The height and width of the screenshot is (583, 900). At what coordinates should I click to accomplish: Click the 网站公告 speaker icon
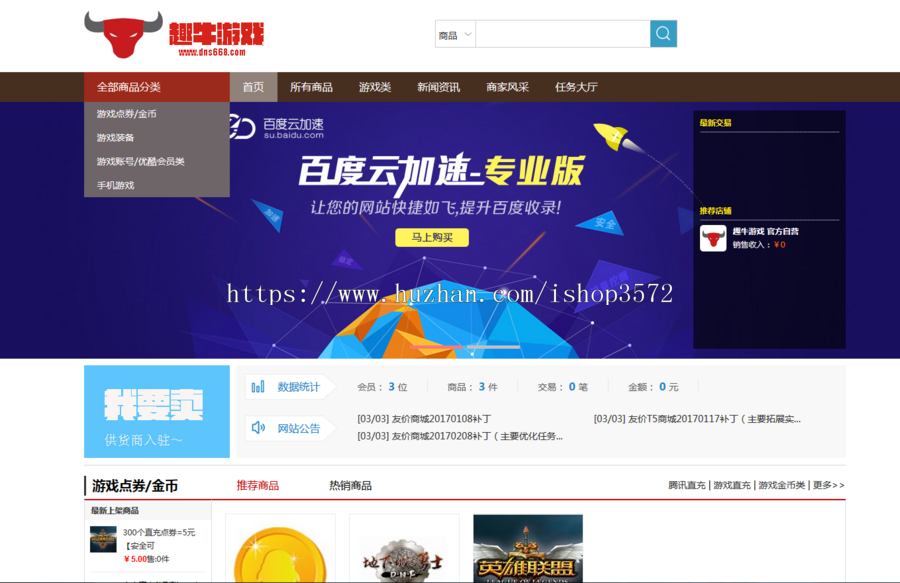258,427
